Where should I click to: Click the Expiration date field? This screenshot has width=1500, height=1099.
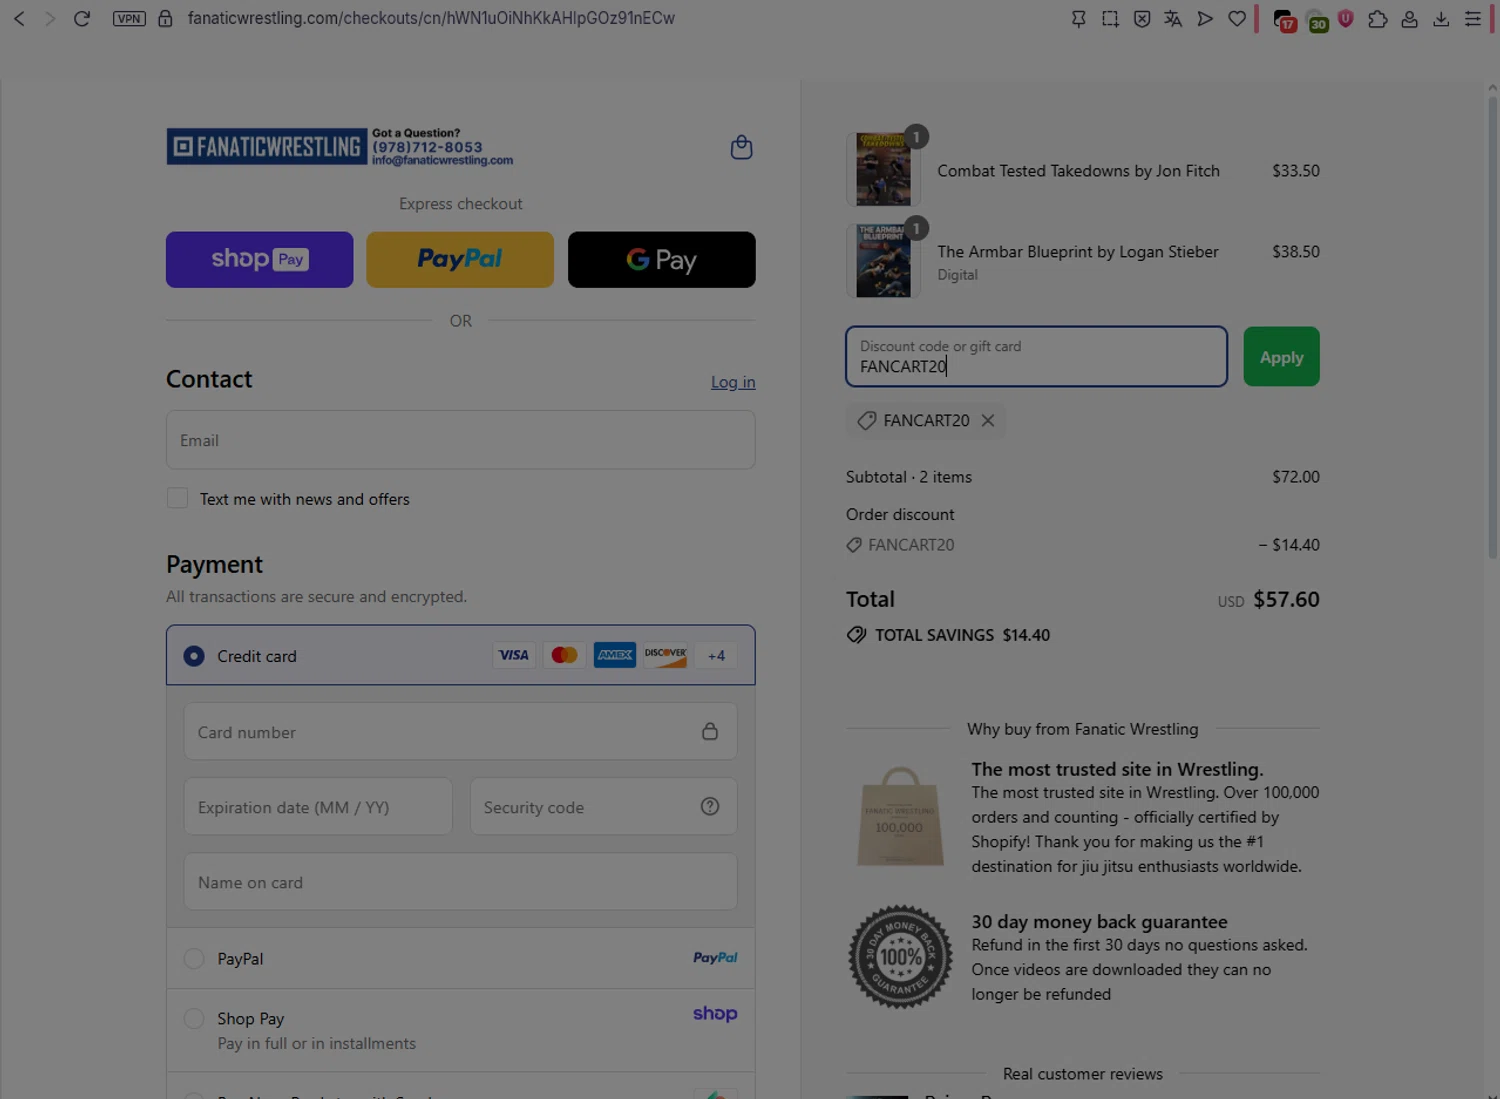318,806
